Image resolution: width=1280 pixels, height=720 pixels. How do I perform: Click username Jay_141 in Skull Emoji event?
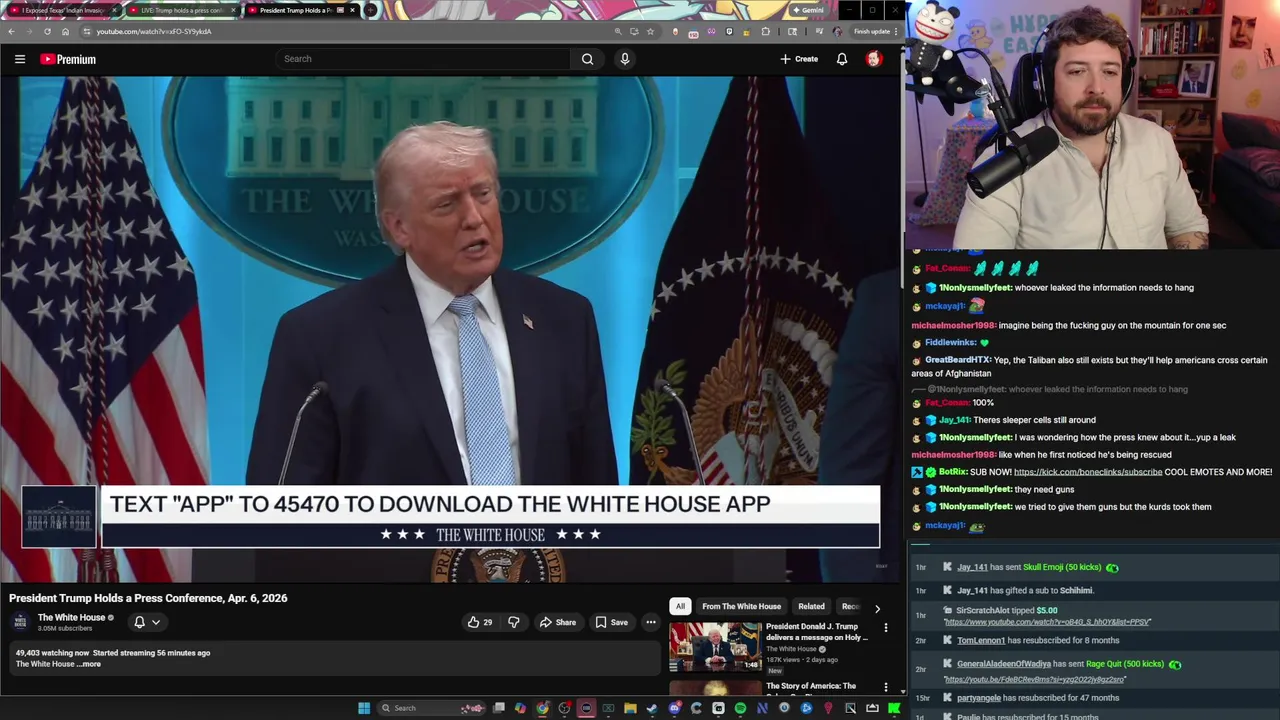(972, 567)
